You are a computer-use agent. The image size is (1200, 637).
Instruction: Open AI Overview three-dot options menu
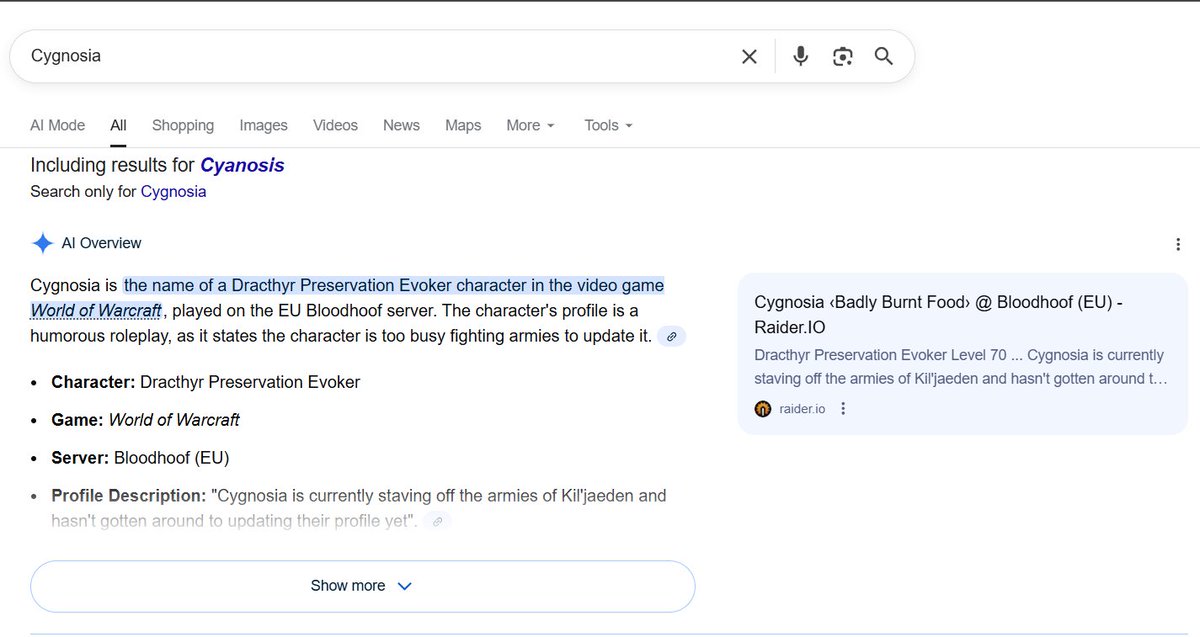[1178, 244]
